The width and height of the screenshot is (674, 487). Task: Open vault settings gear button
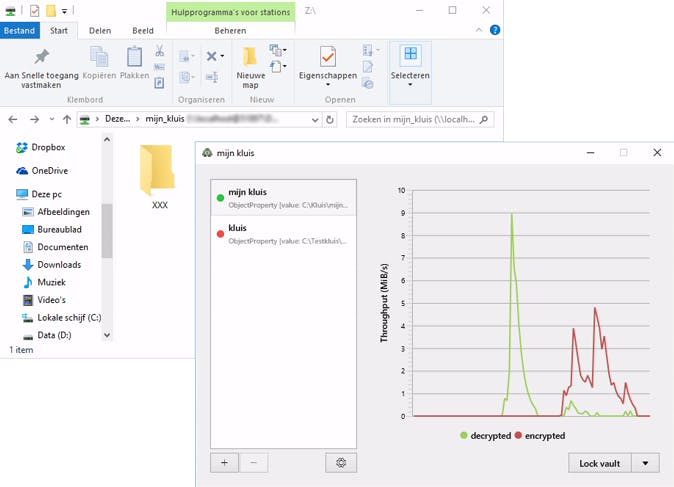pyautogui.click(x=341, y=463)
